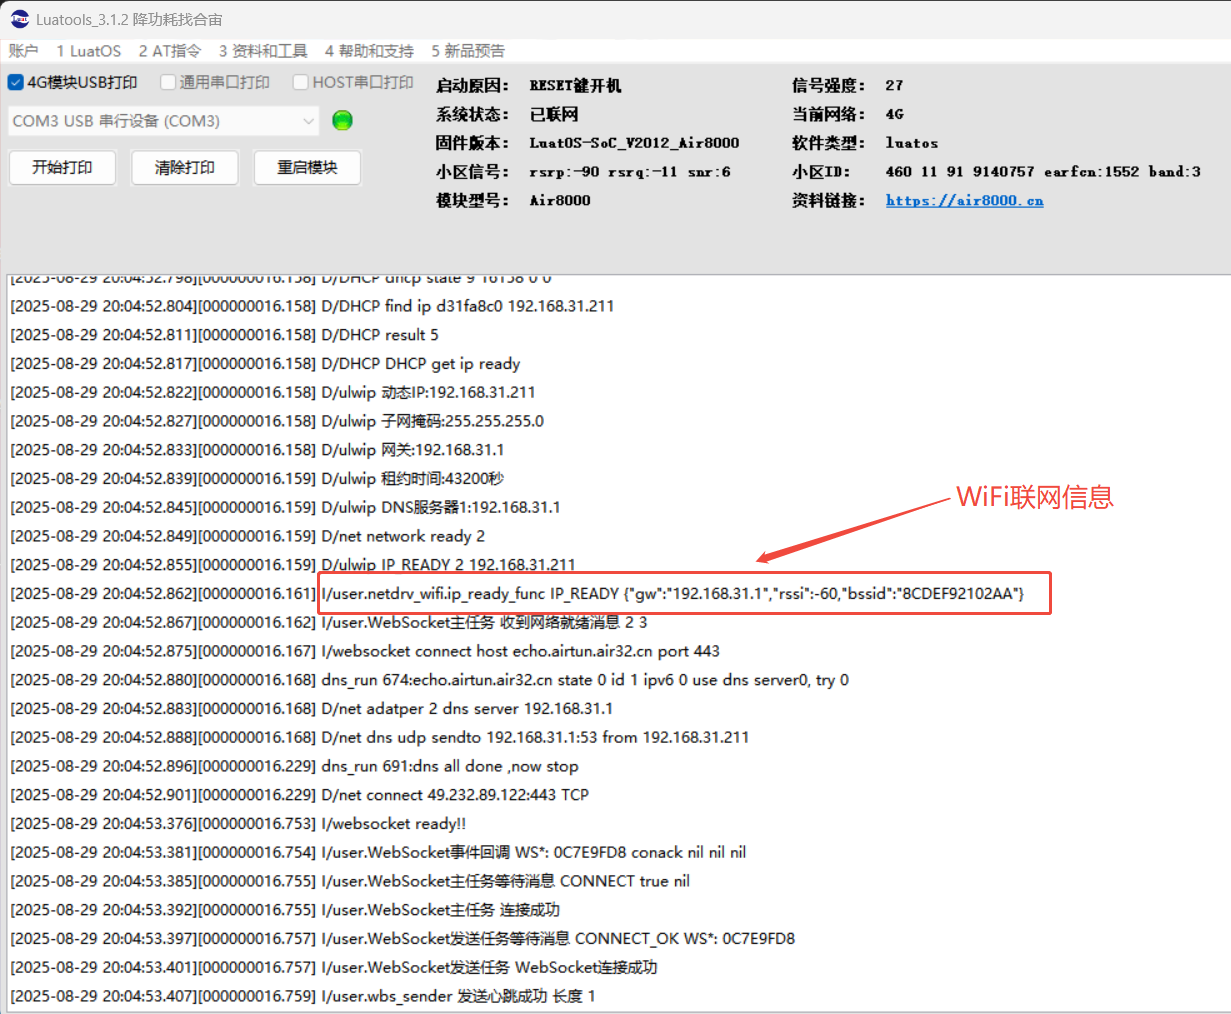Click log line D/net adatper 2 dns server
This screenshot has height=1014, width=1231.
coord(311,709)
